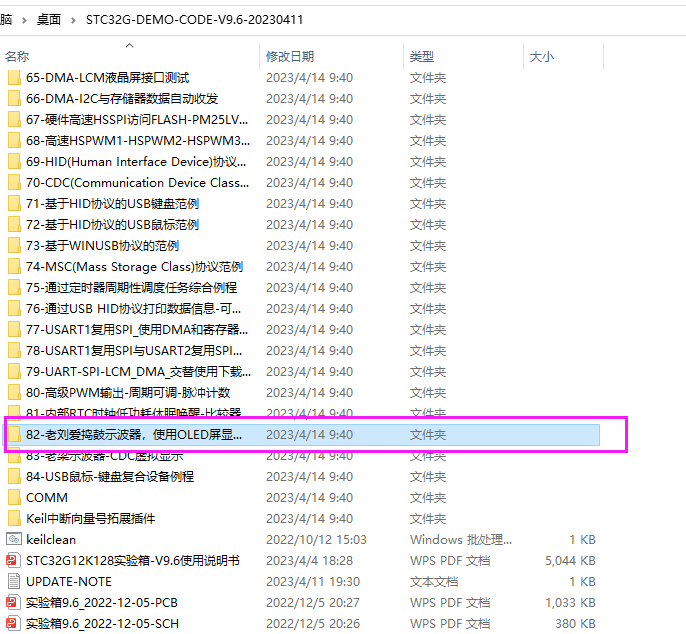The height and width of the screenshot is (634, 686).
Task: Click the 380 KB size value
Action: point(576,624)
